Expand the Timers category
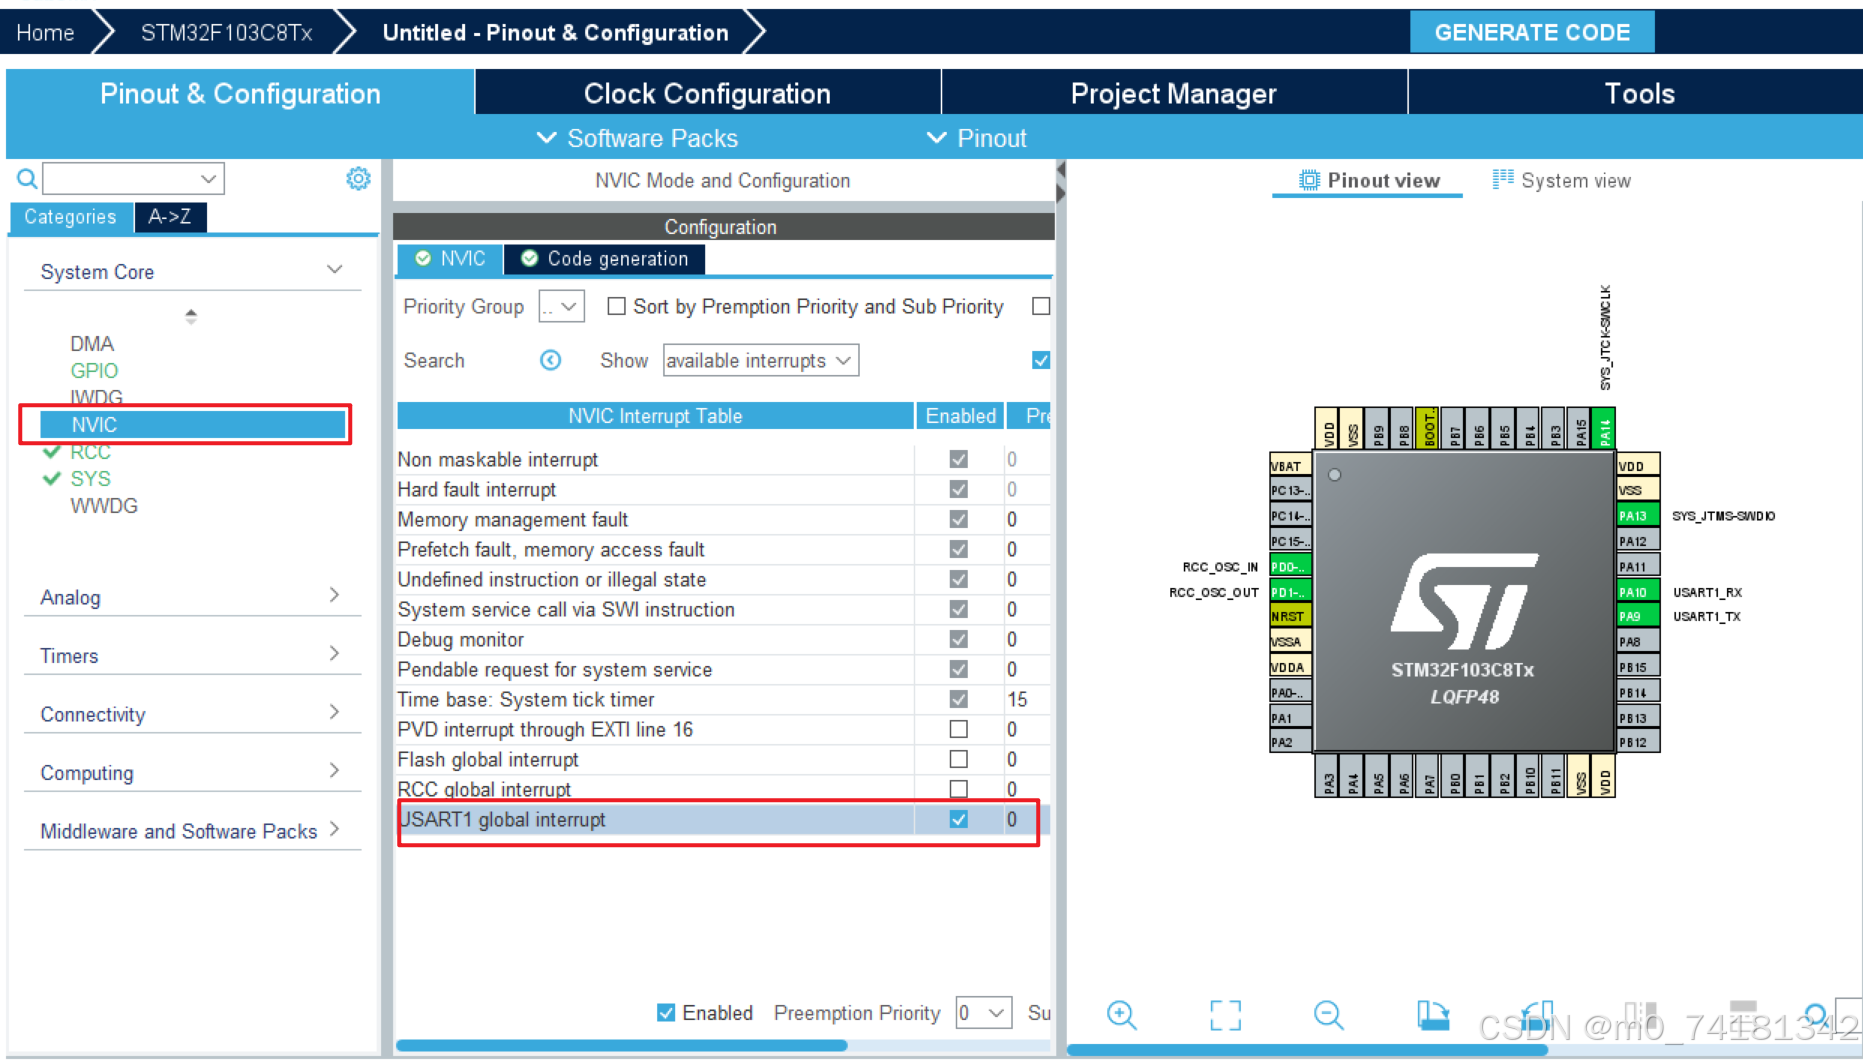Screen dimensions: 1863x1060 [334, 653]
